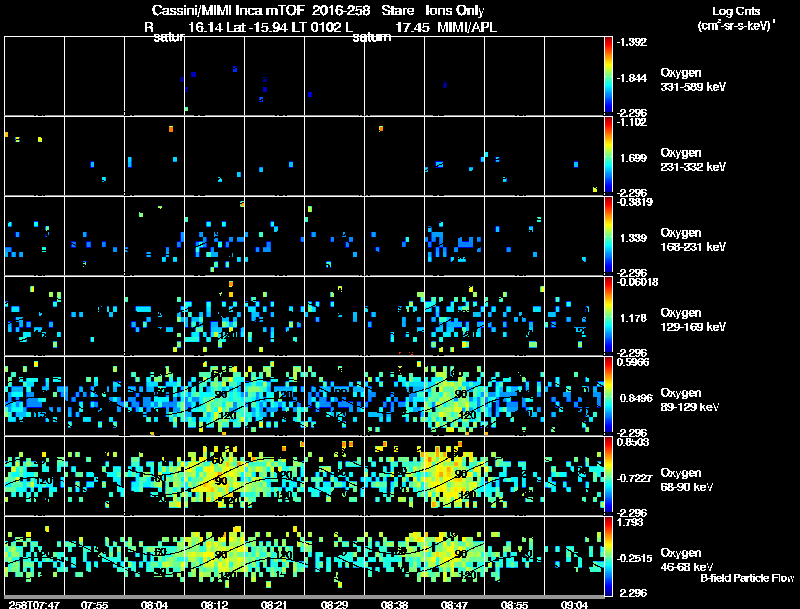The width and height of the screenshot is (800, 609).
Task: Click the Oxygen 89-129 keV color bar
Action: pos(608,396)
